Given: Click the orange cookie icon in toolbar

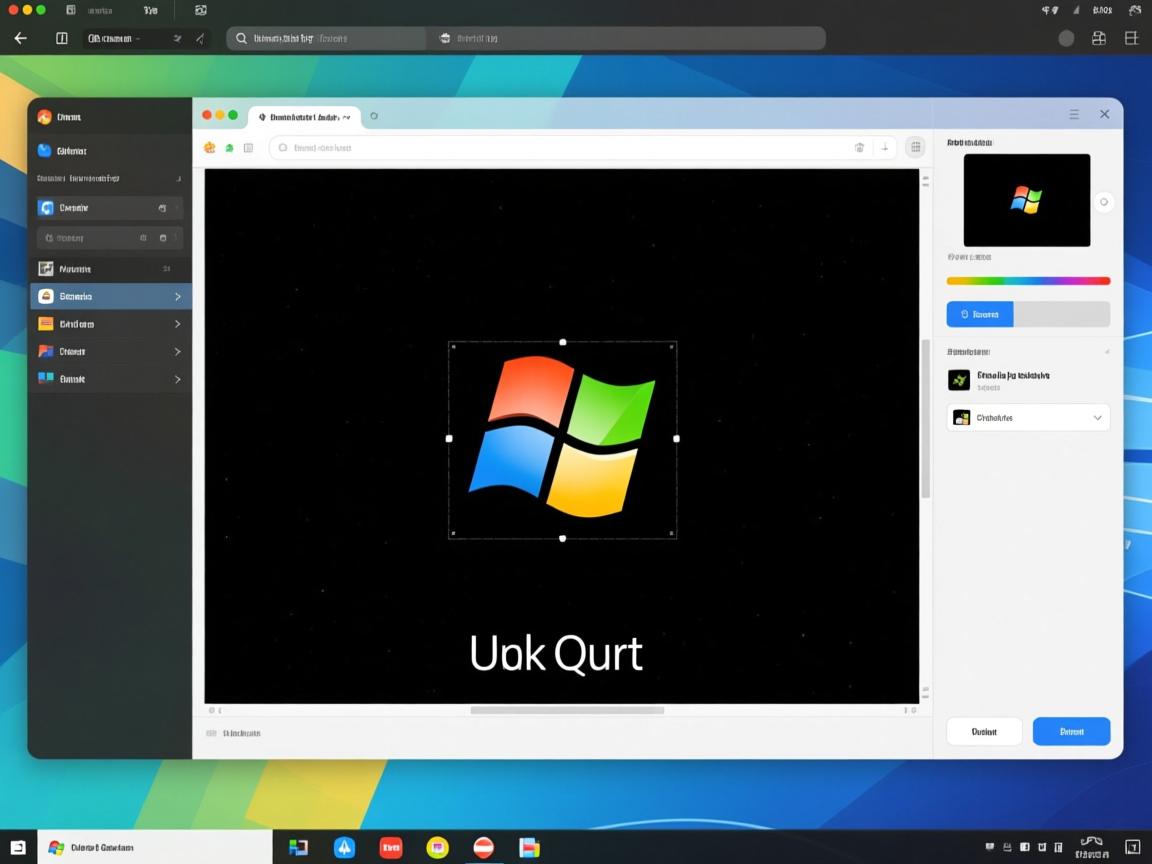Looking at the screenshot, I should [x=210, y=147].
